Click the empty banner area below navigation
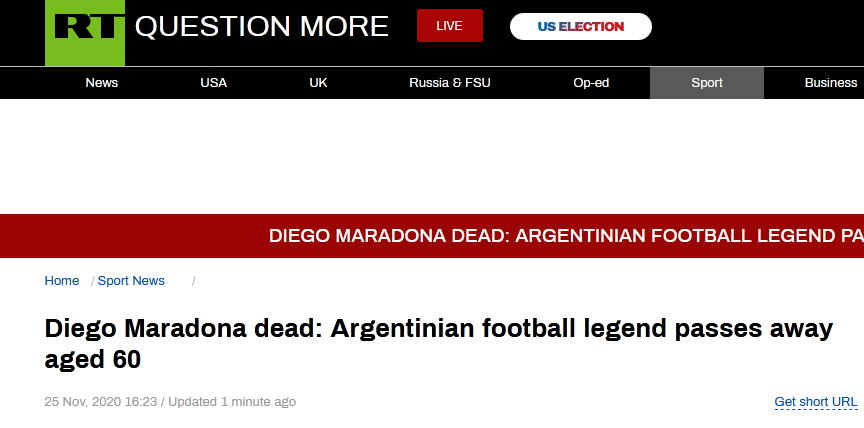Viewport: 864px width, 428px height. click(432, 157)
